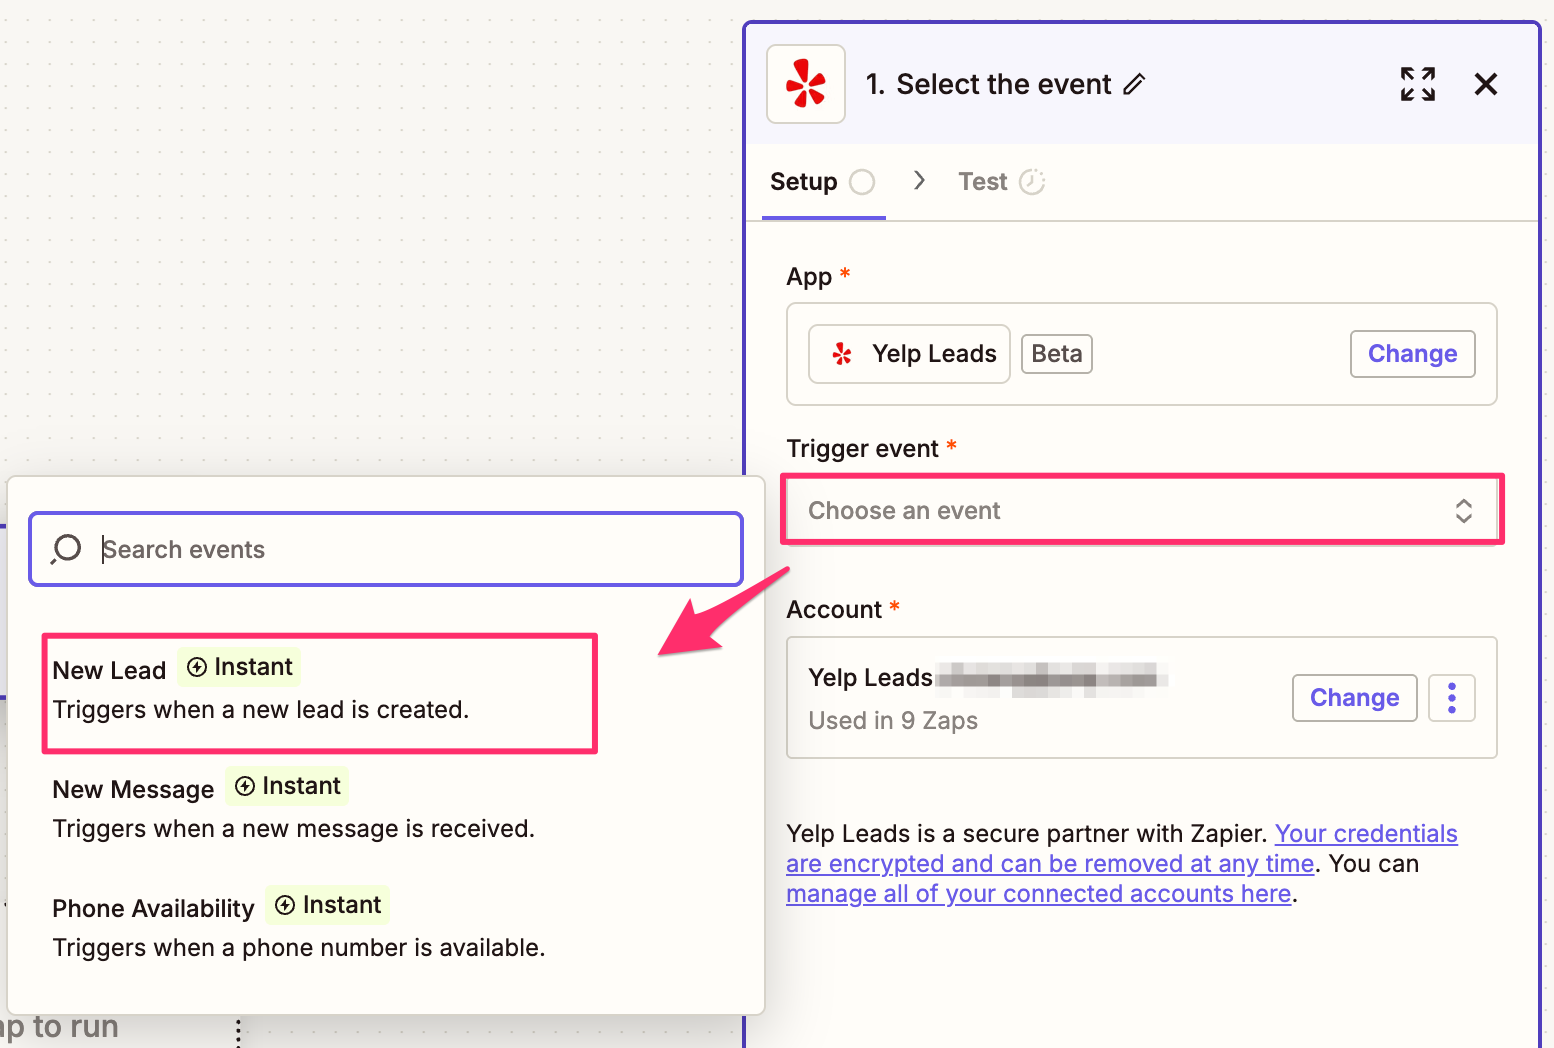Click the Instant badge beside New Message
Viewport: 1554px width, 1048px height.
[x=288, y=786]
